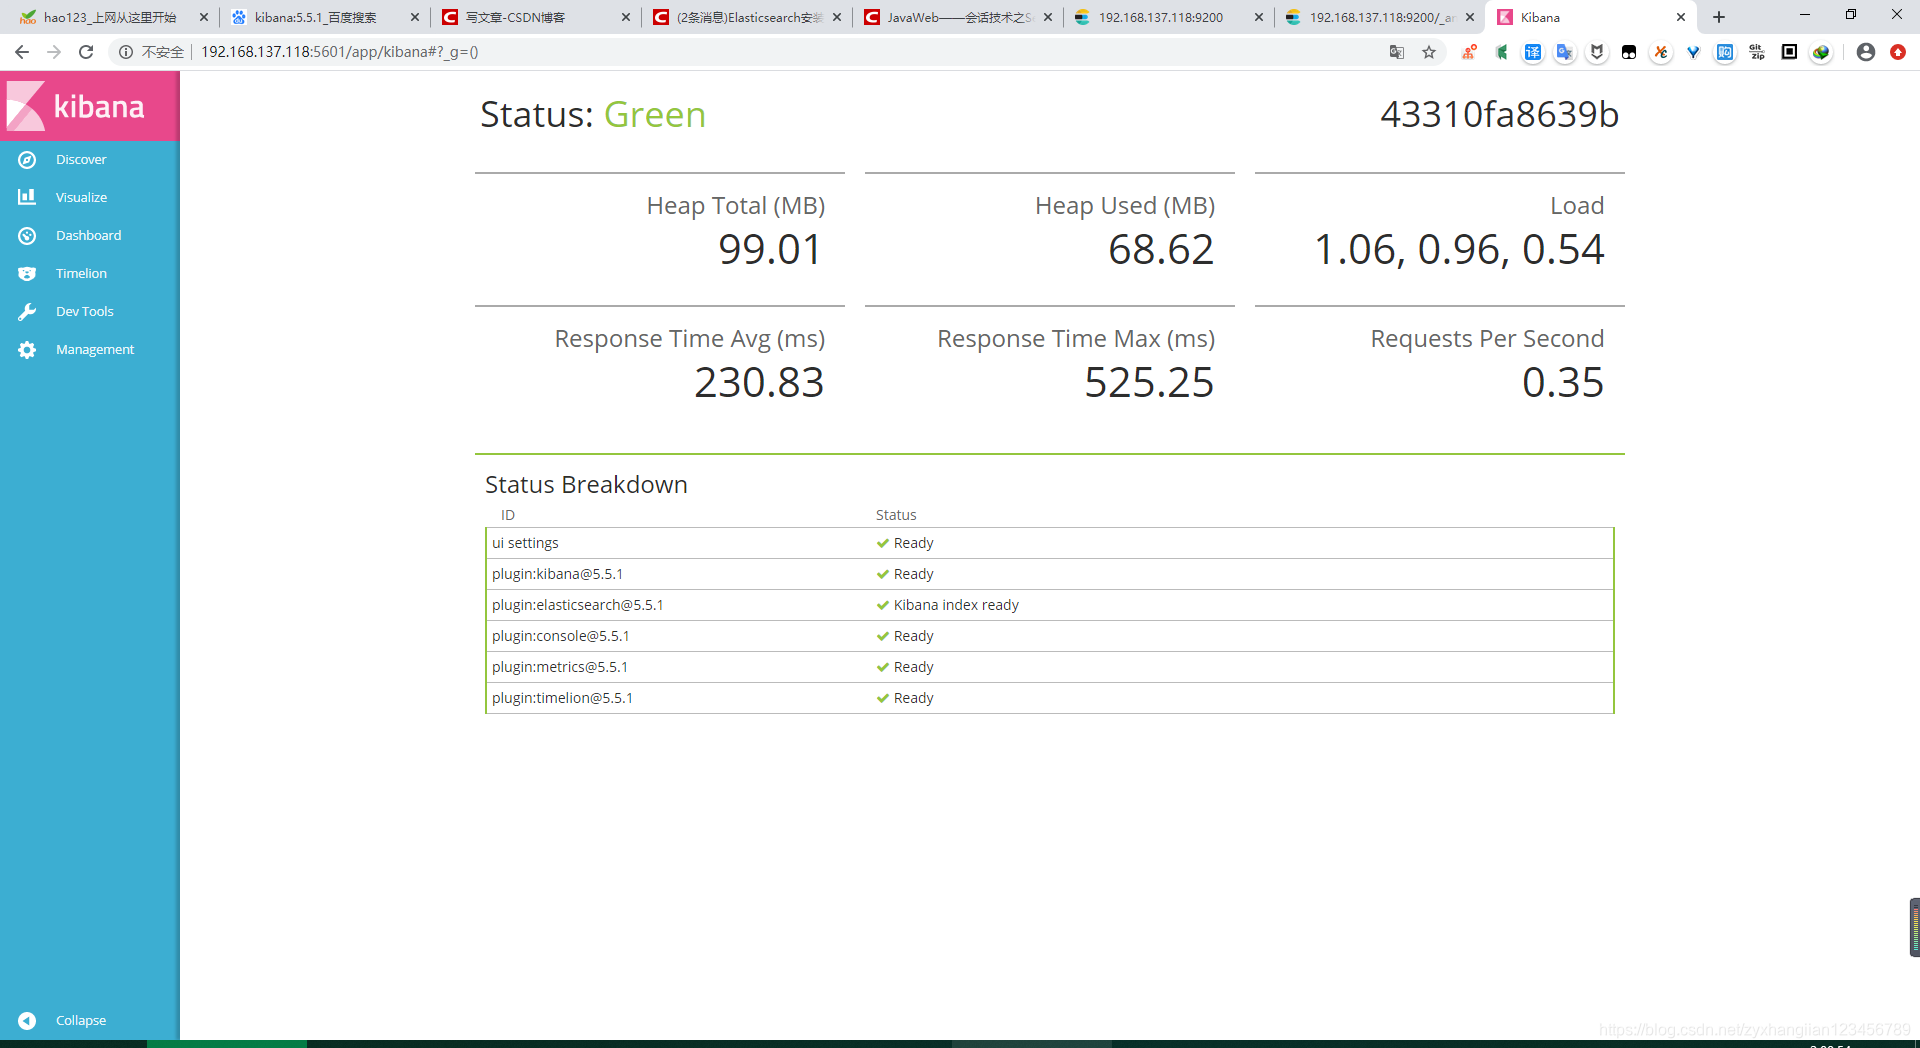This screenshot has width=1920, height=1048.
Task: Click the Heap Total value 99.01
Action: 770,249
